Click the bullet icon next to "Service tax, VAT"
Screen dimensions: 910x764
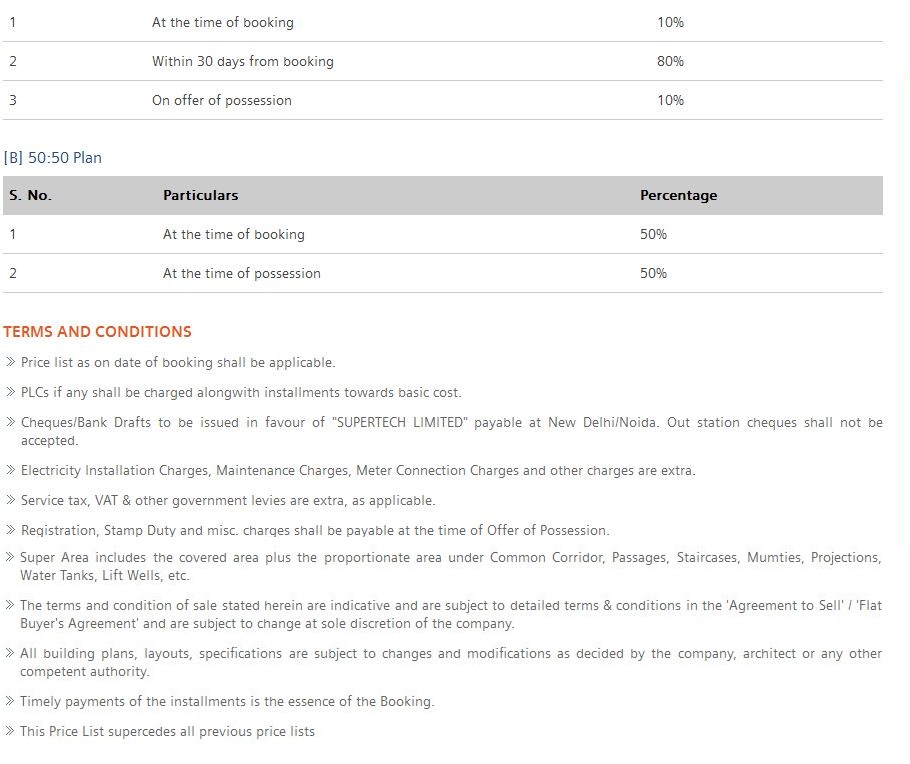[10, 500]
